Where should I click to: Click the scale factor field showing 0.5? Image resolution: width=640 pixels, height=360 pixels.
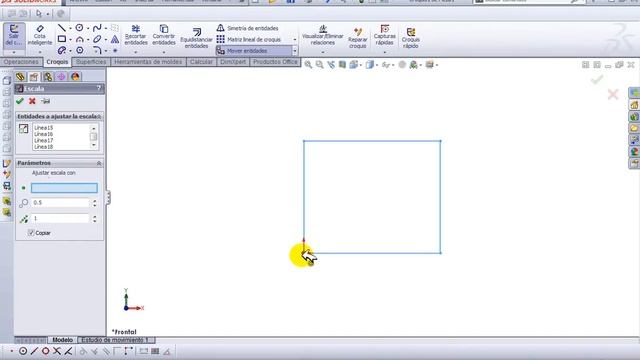point(60,202)
